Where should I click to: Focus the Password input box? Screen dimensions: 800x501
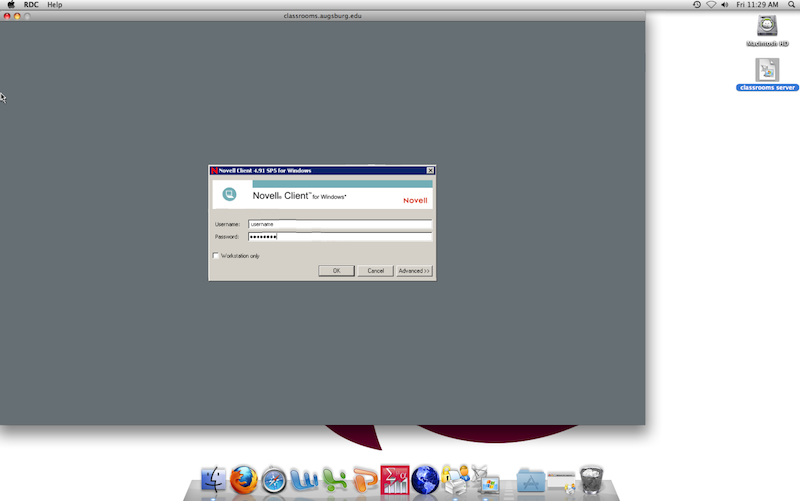tap(339, 237)
